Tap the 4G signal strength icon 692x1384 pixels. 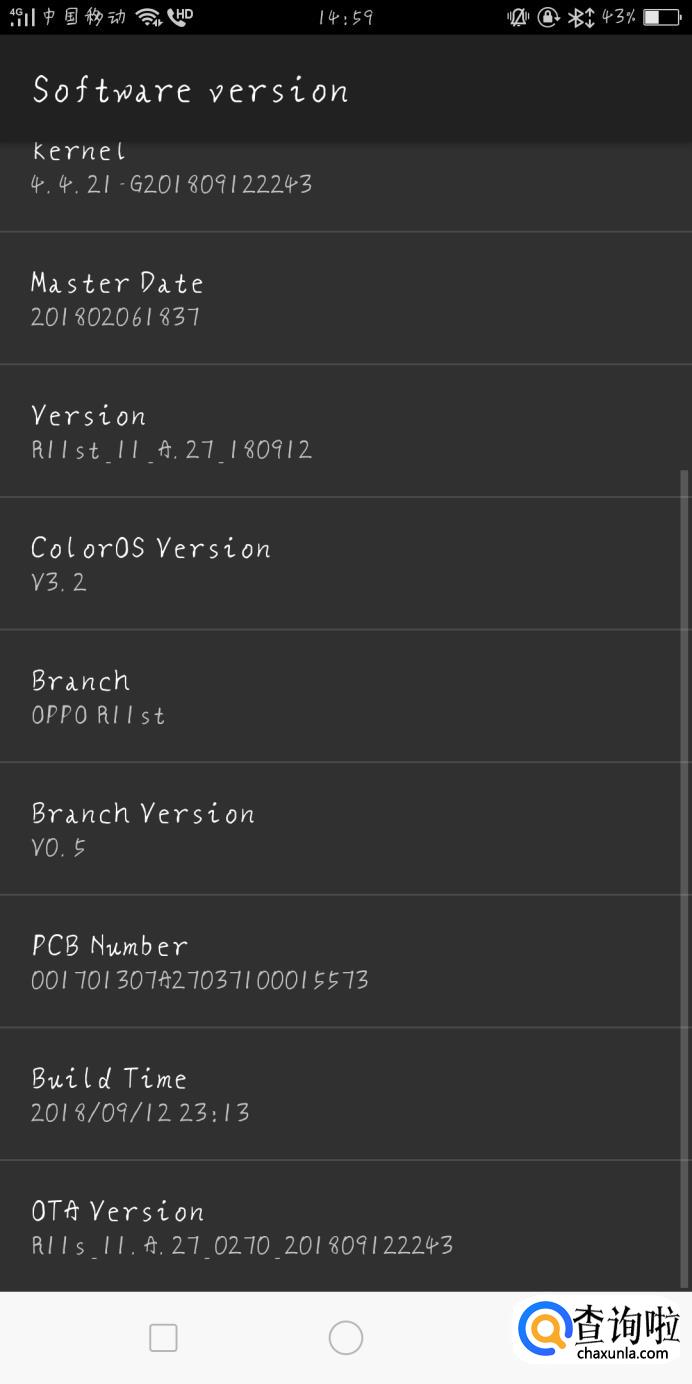22,17
